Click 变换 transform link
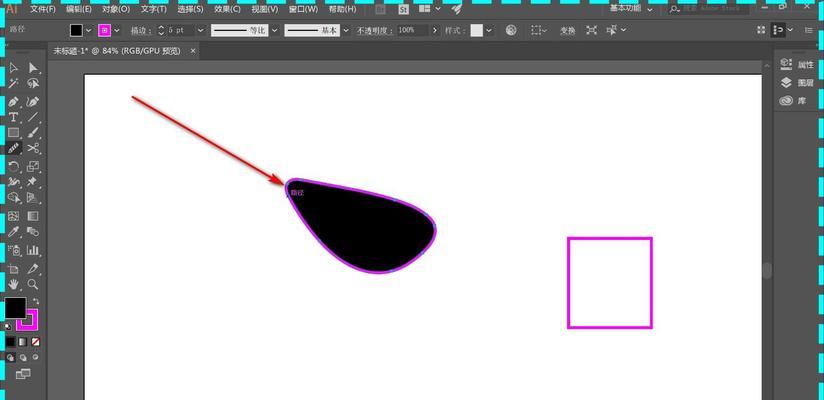Image resolution: width=824 pixels, height=400 pixels. coord(567,31)
